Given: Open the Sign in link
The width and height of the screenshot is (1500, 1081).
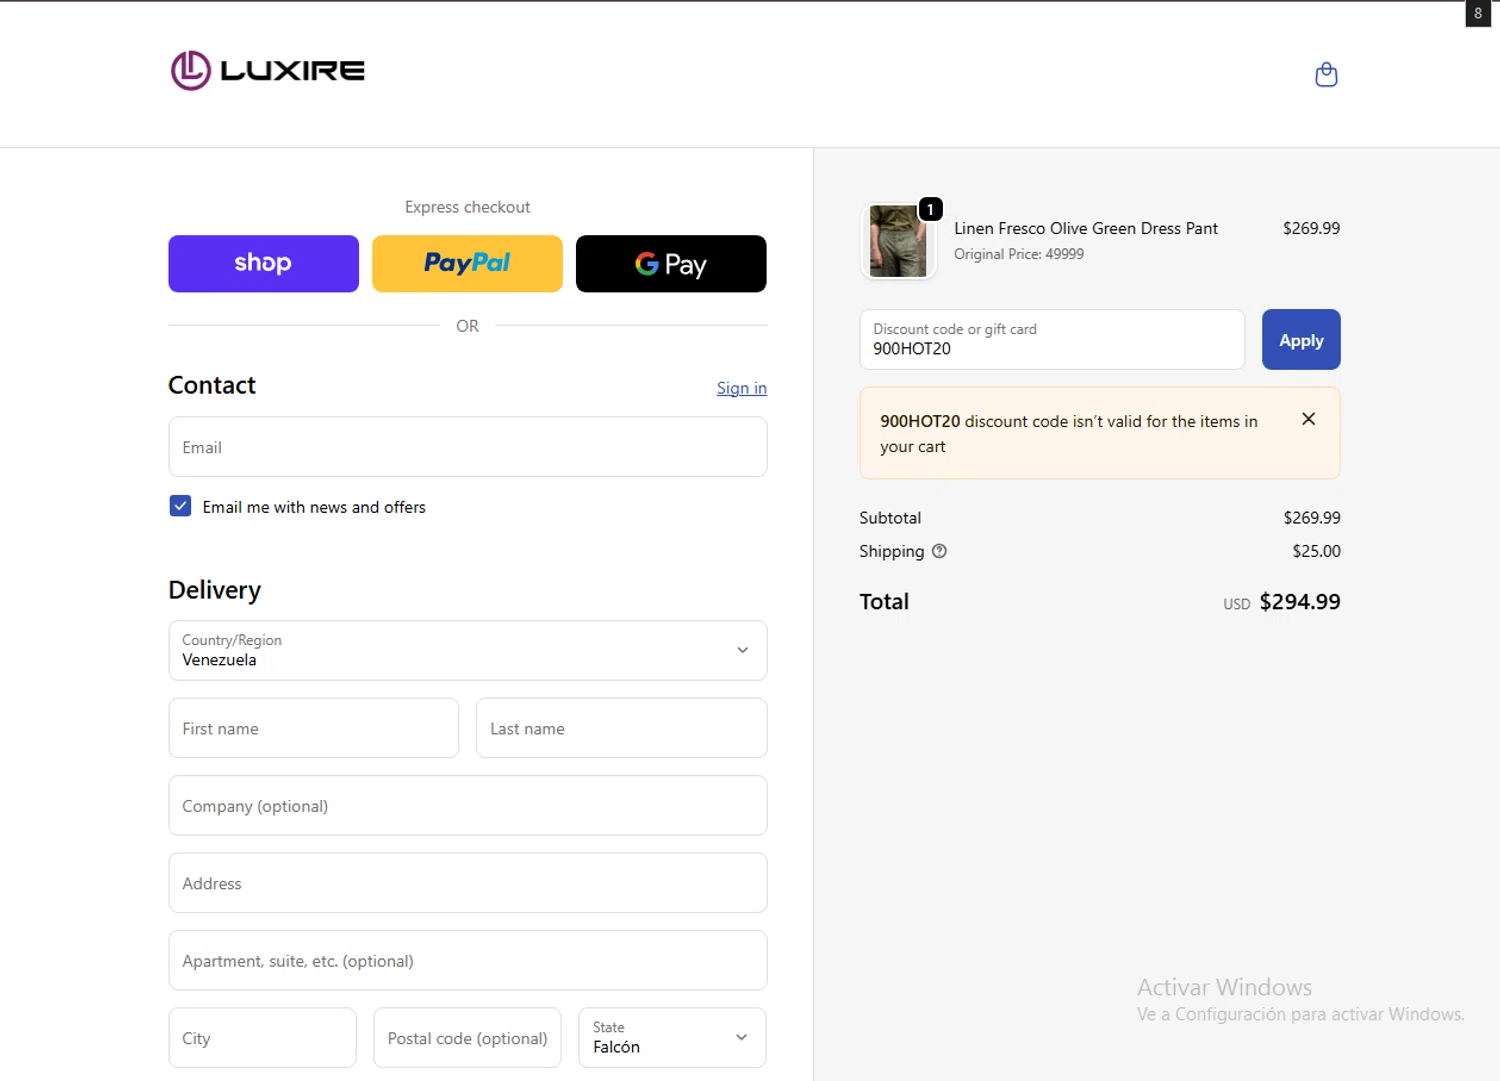Looking at the screenshot, I should click(742, 388).
